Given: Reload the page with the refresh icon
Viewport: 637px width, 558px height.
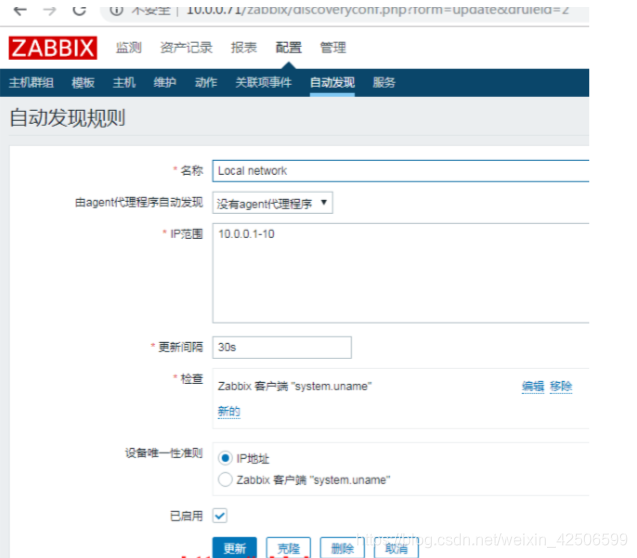Looking at the screenshot, I should [x=79, y=10].
